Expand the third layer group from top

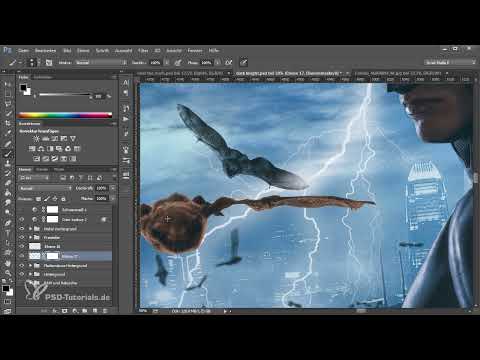30,265
